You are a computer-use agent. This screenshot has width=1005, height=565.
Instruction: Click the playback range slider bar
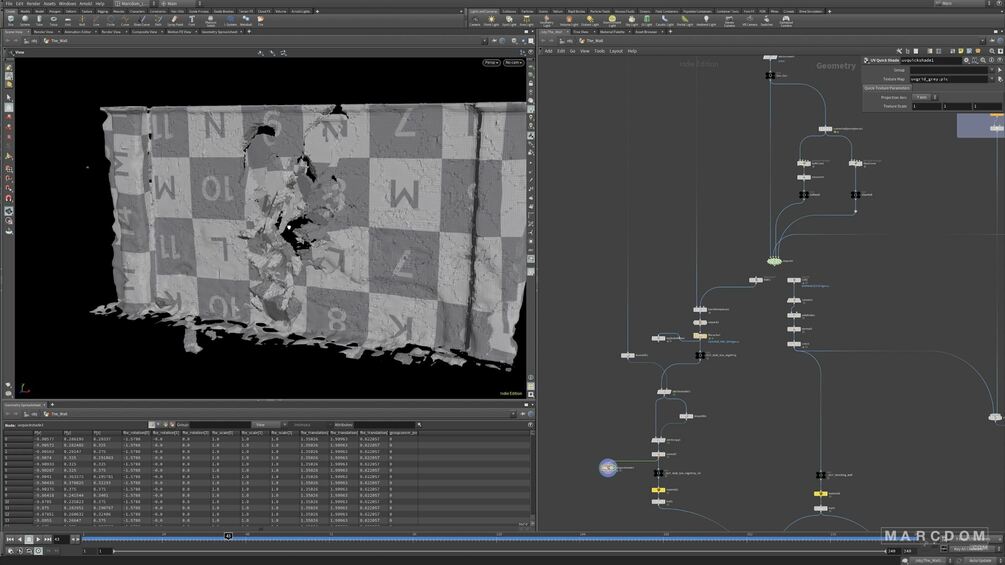pos(500,551)
